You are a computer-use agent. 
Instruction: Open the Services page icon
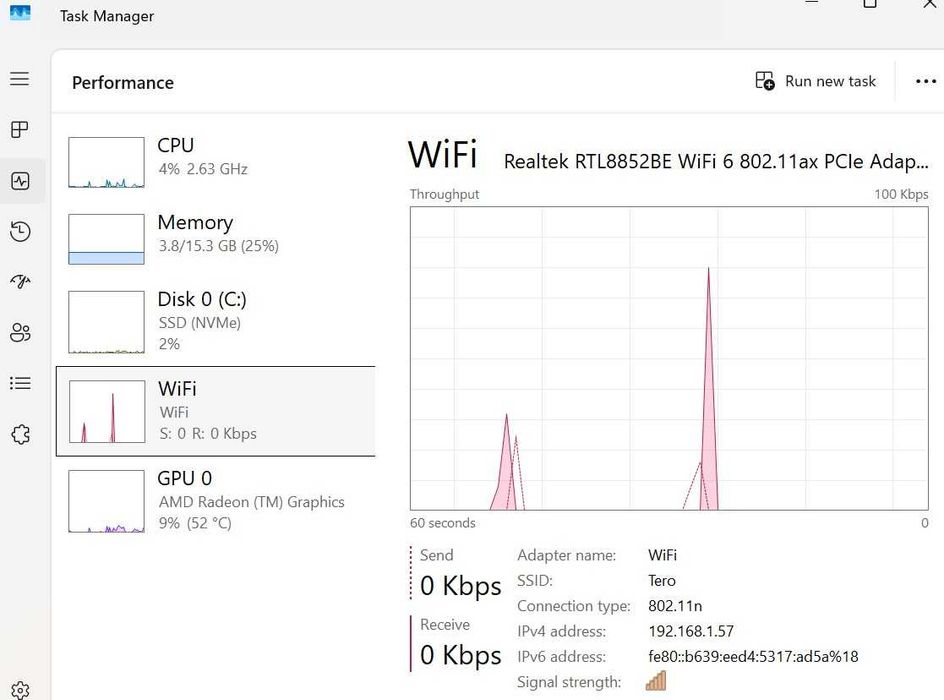pyautogui.click(x=20, y=434)
